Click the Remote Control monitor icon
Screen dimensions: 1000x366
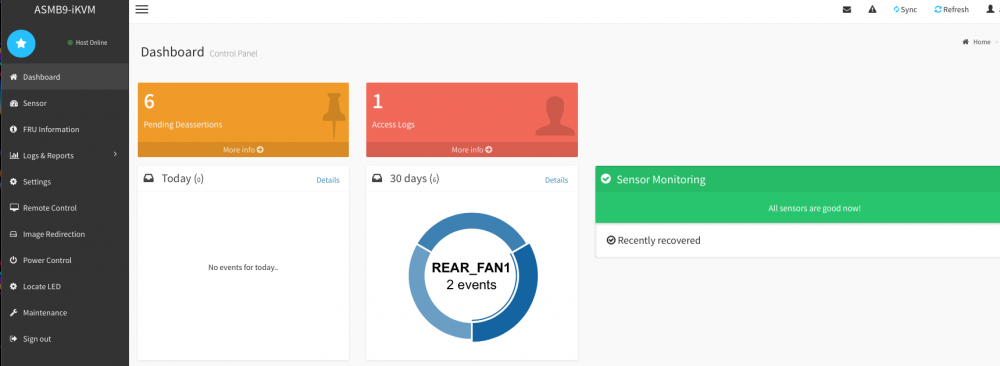(x=13, y=207)
